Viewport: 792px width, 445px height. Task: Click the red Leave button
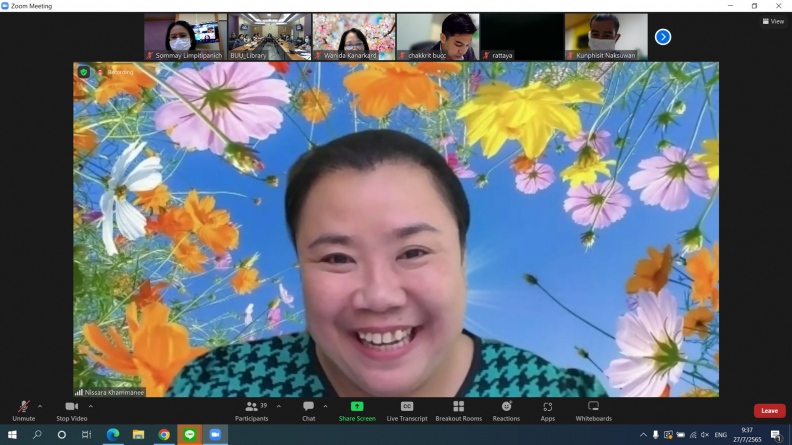point(769,410)
